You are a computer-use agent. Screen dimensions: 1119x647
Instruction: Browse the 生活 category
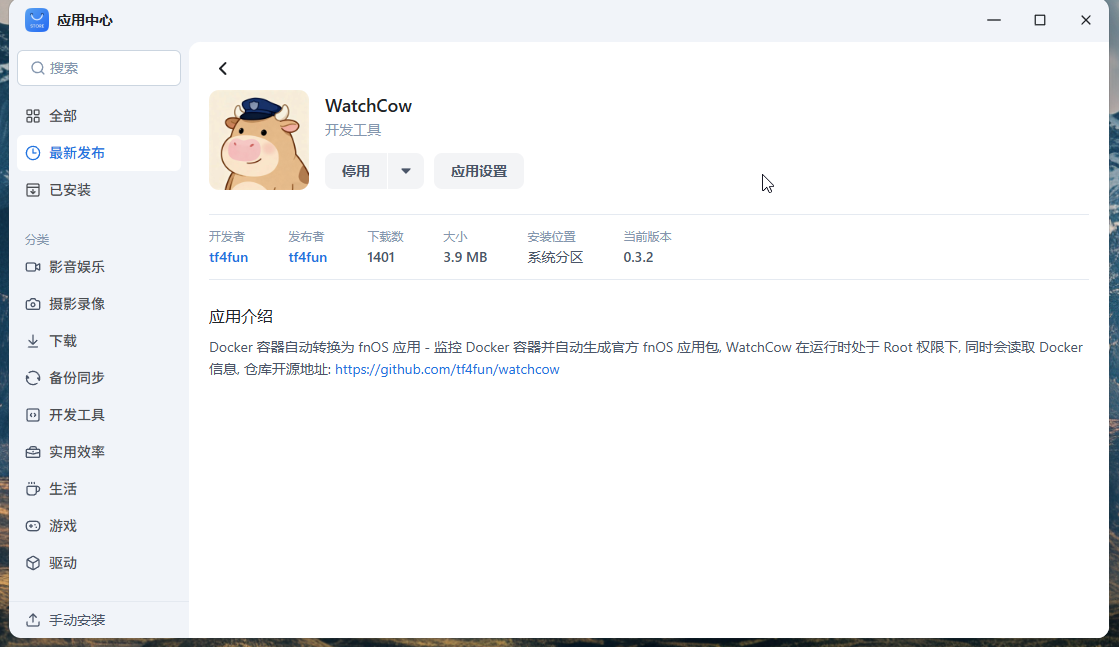pyautogui.click(x=99, y=489)
